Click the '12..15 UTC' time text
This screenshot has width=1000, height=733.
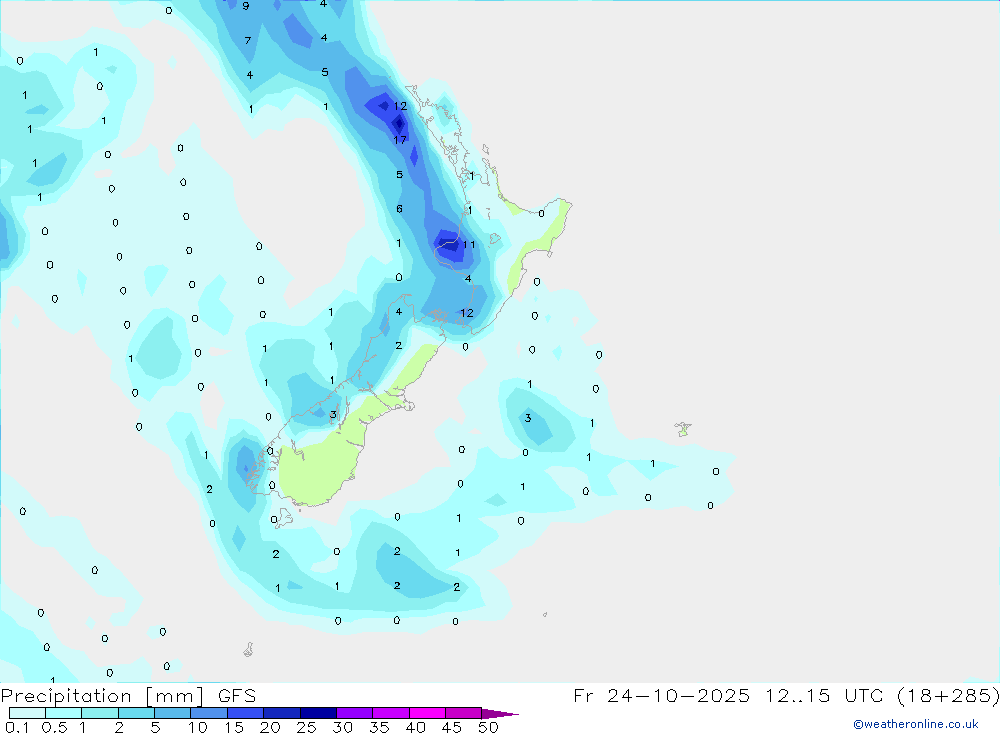click(825, 695)
